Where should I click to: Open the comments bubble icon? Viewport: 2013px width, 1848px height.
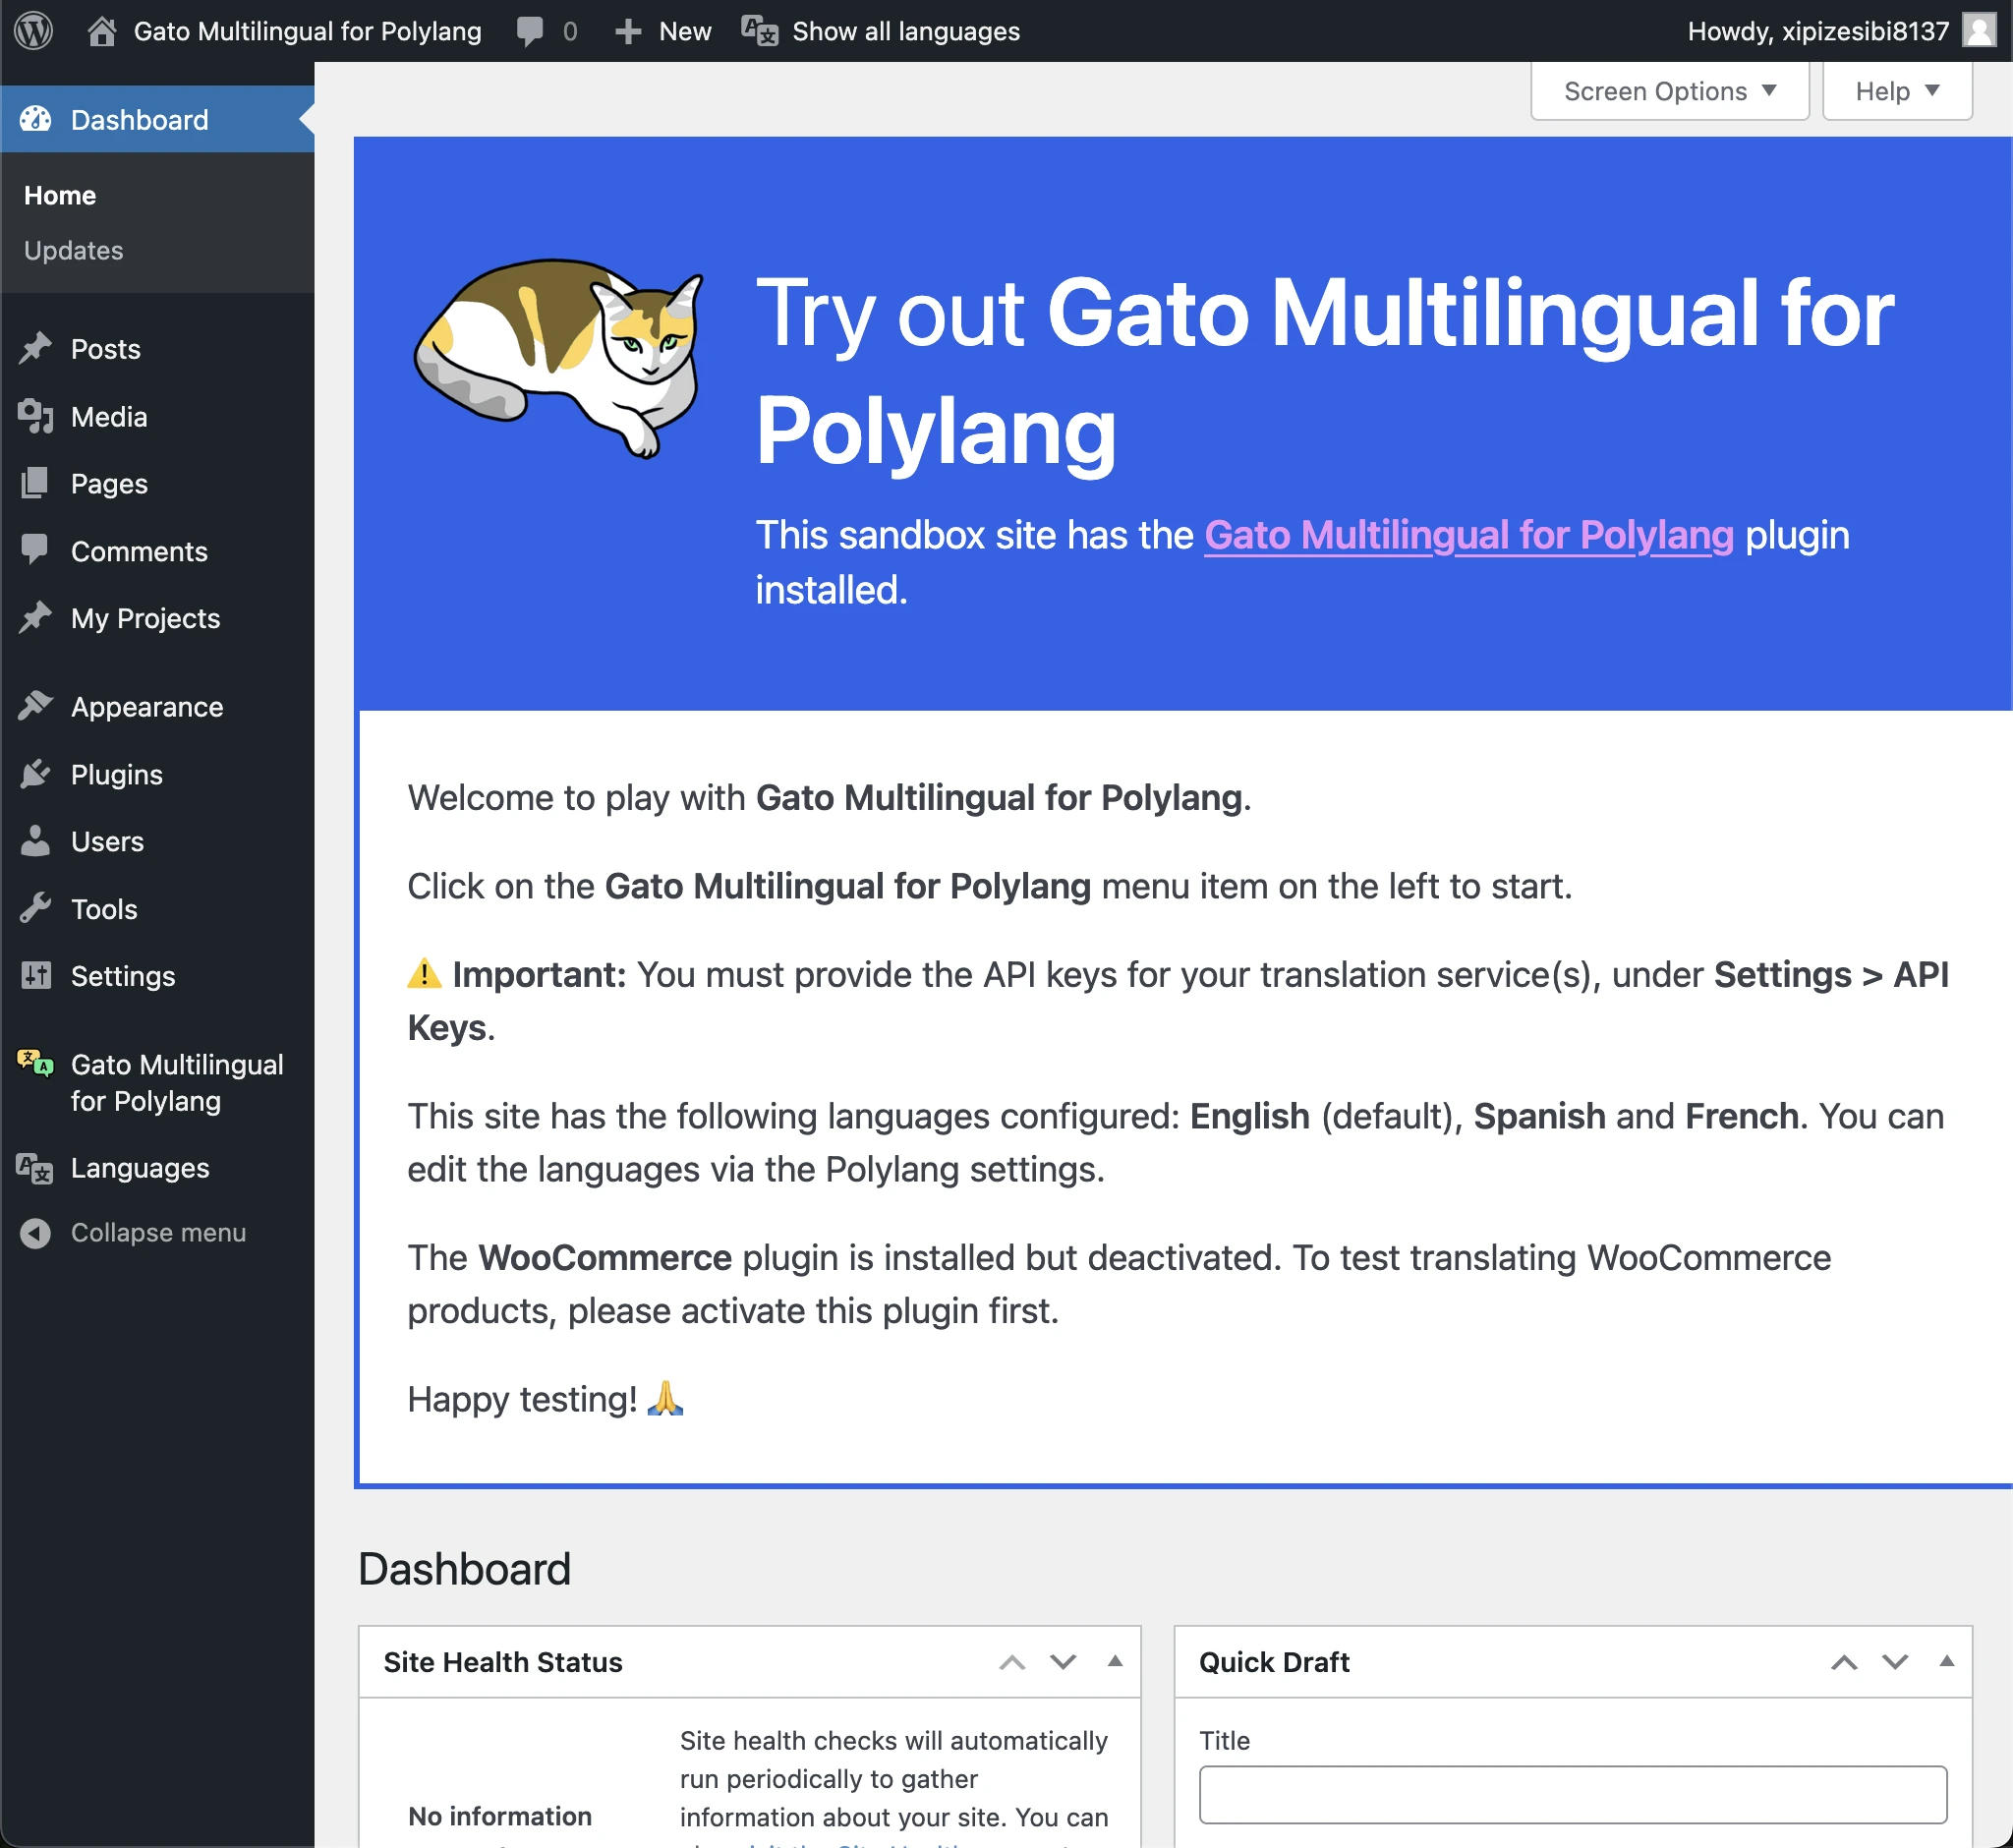(x=529, y=31)
